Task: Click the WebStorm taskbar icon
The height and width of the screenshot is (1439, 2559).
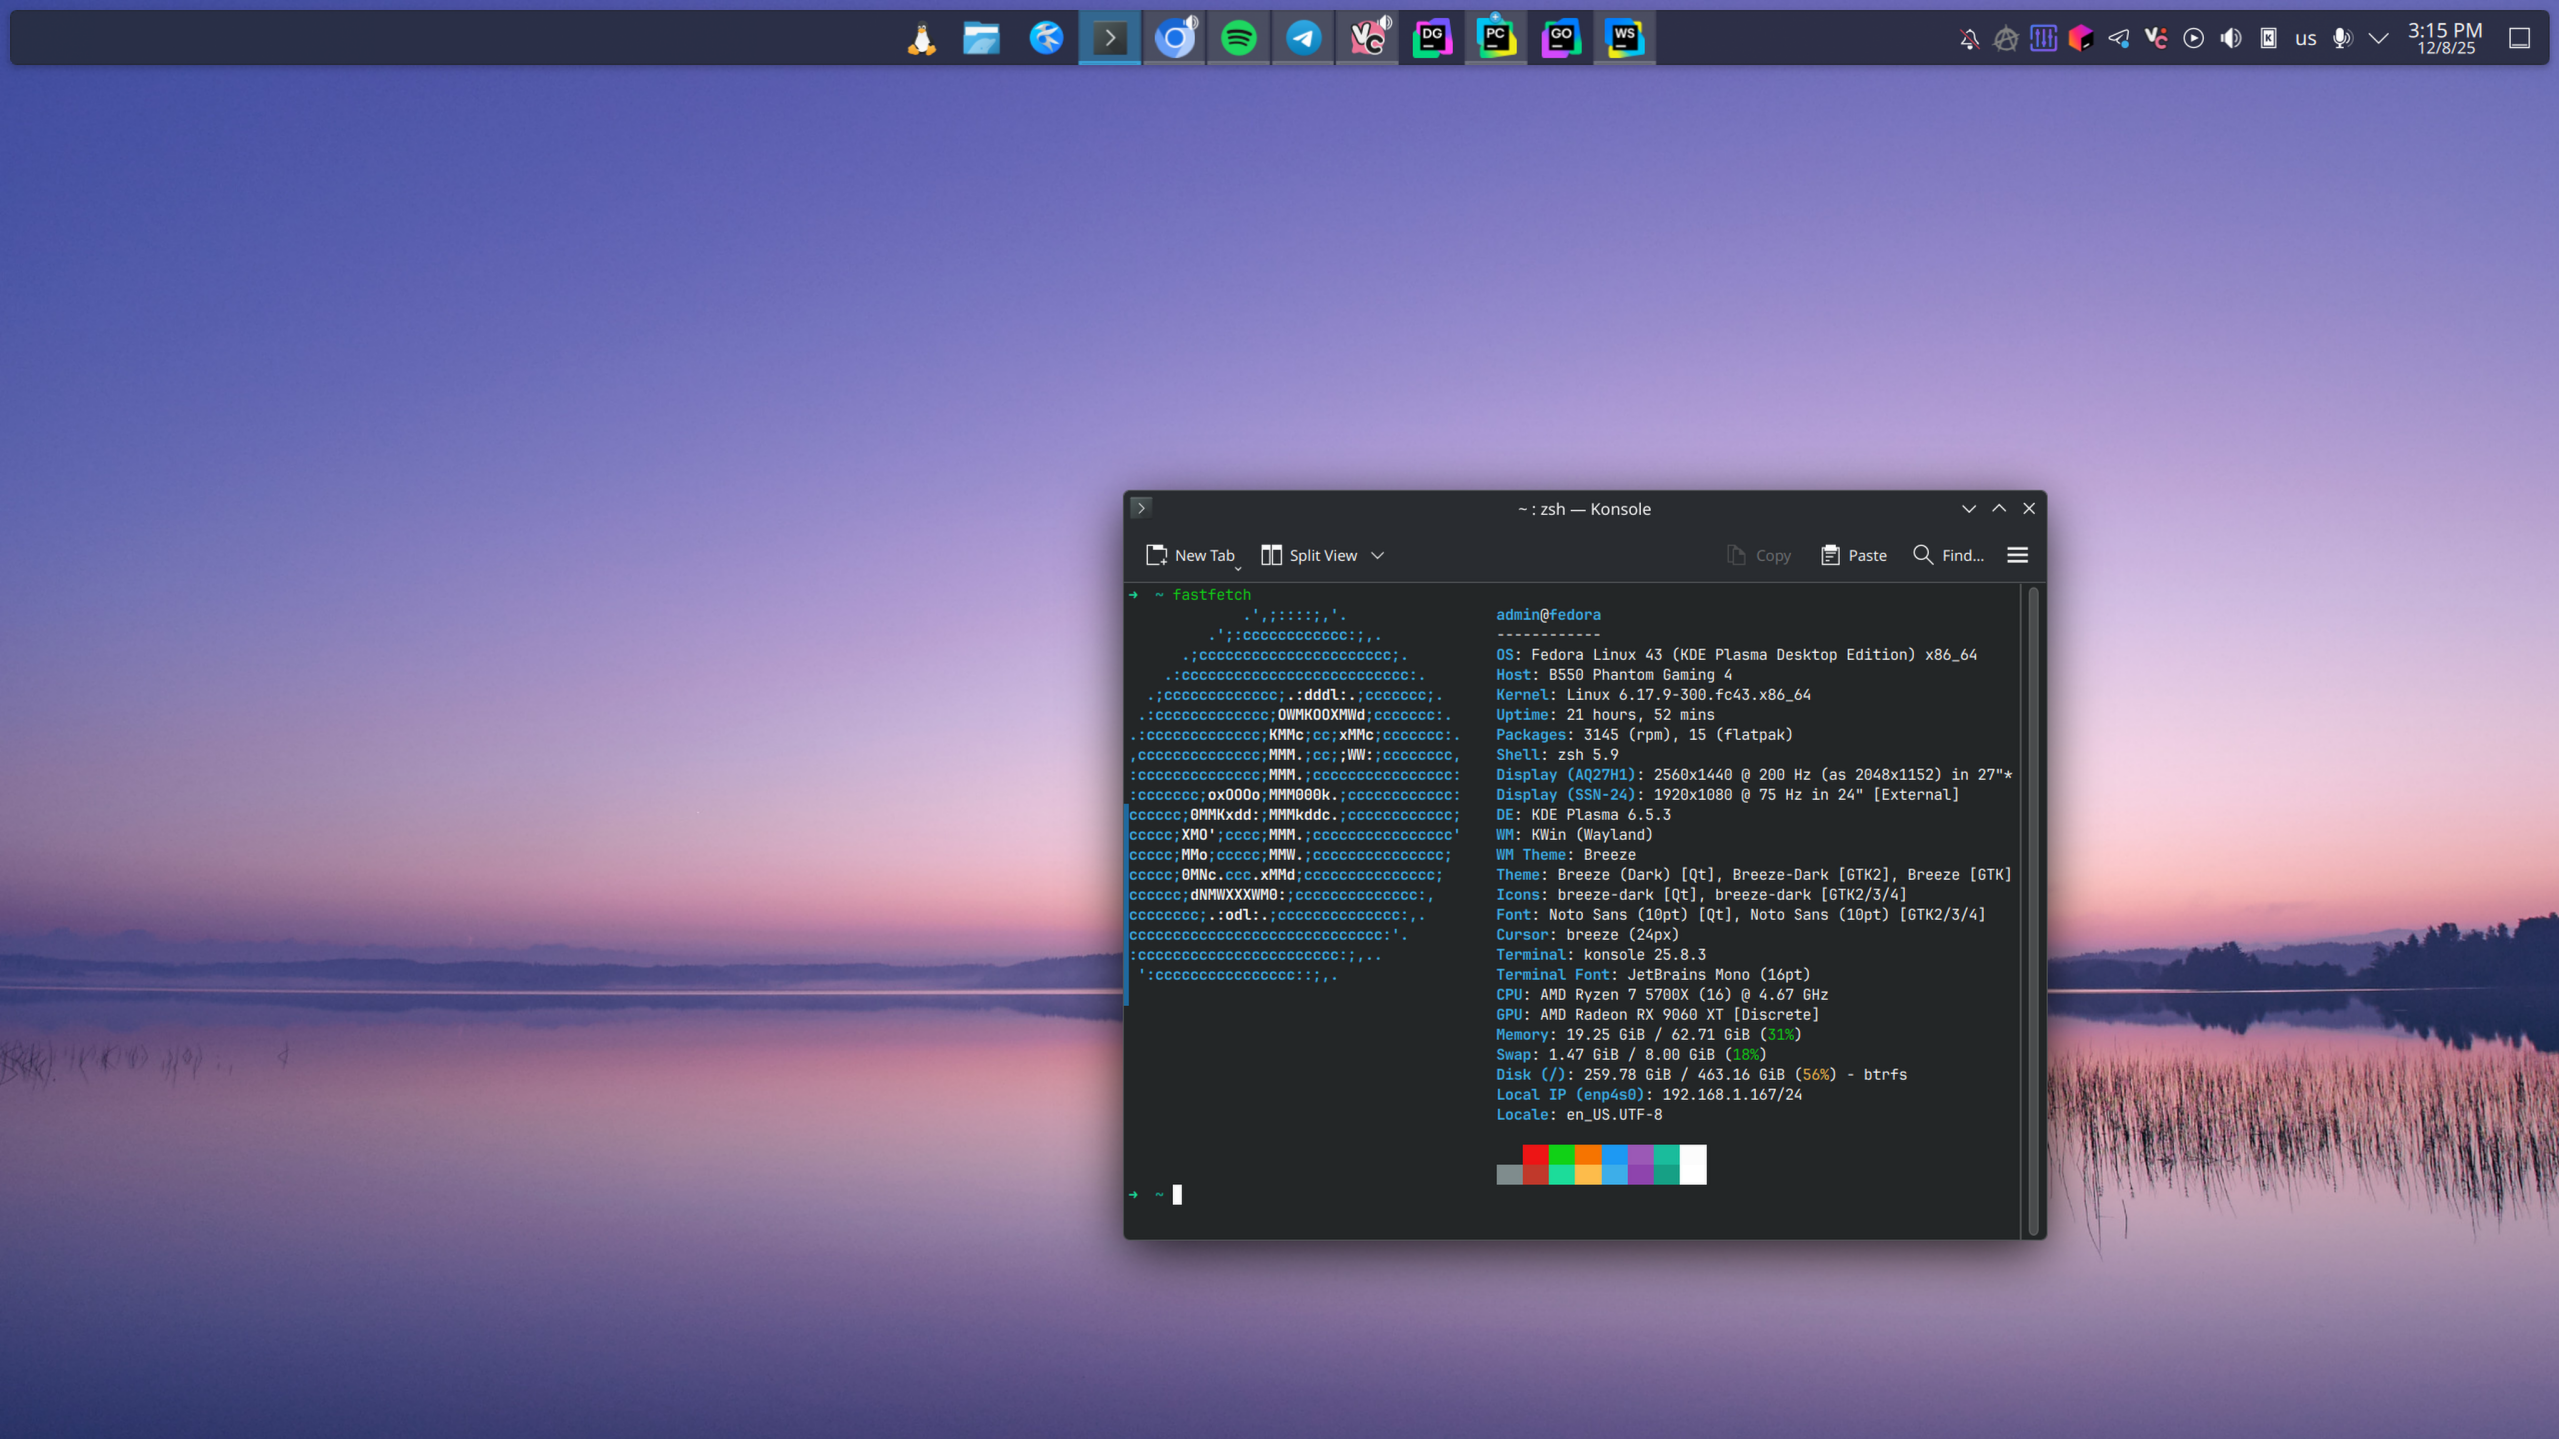Action: click(x=1624, y=38)
